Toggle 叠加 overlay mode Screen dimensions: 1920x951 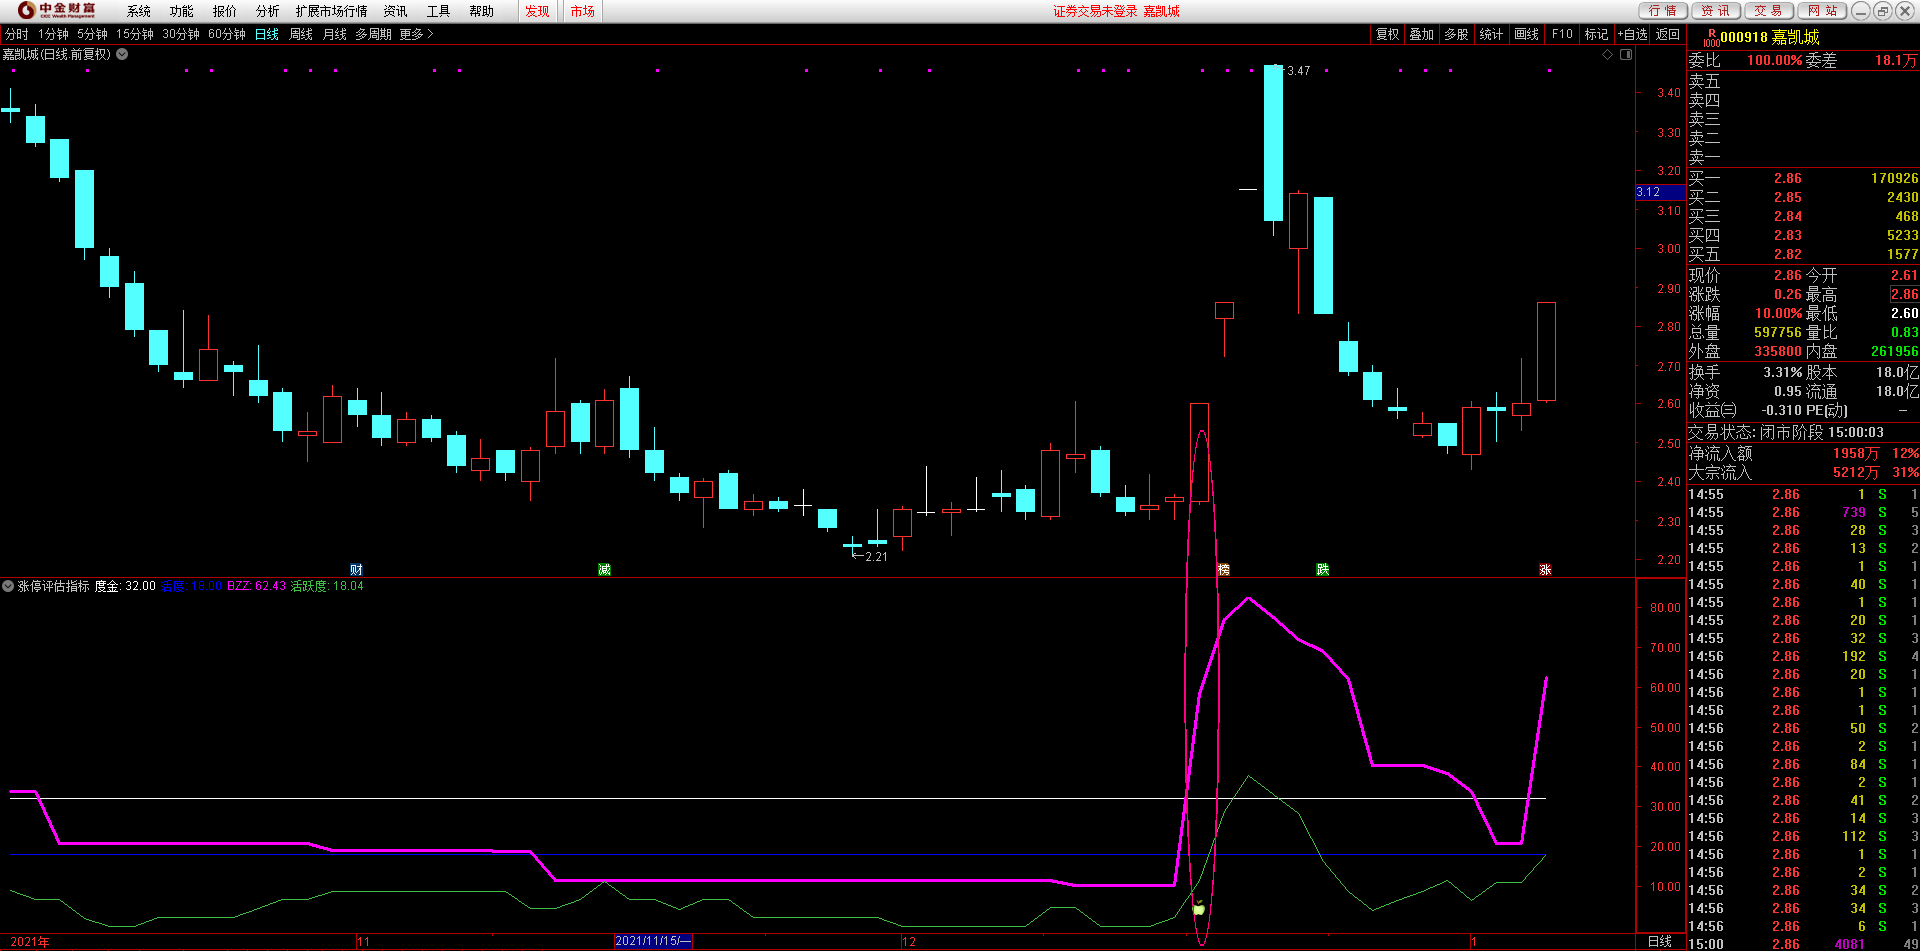[1421, 34]
